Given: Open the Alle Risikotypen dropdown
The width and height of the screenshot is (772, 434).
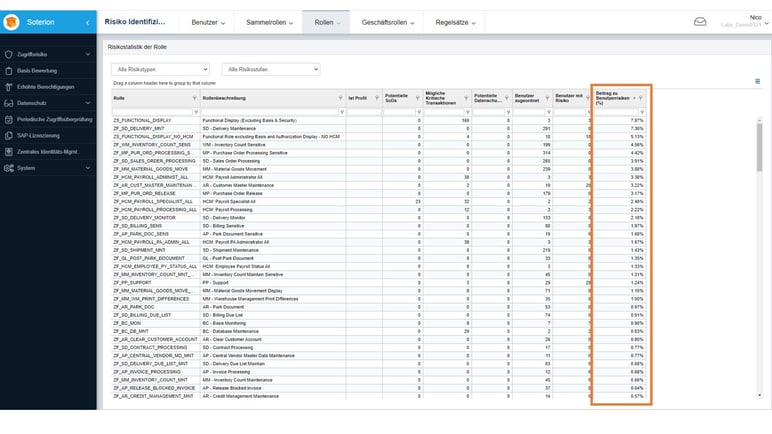Looking at the screenshot, I should point(160,69).
